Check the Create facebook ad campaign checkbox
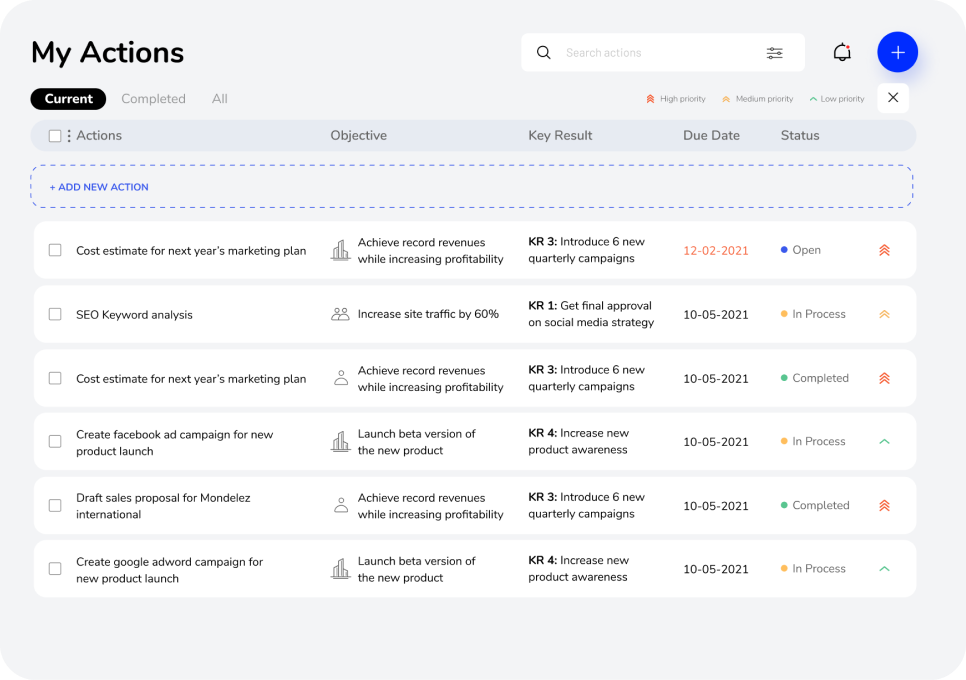Image resolution: width=966 pixels, height=680 pixels. click(55, 441)
